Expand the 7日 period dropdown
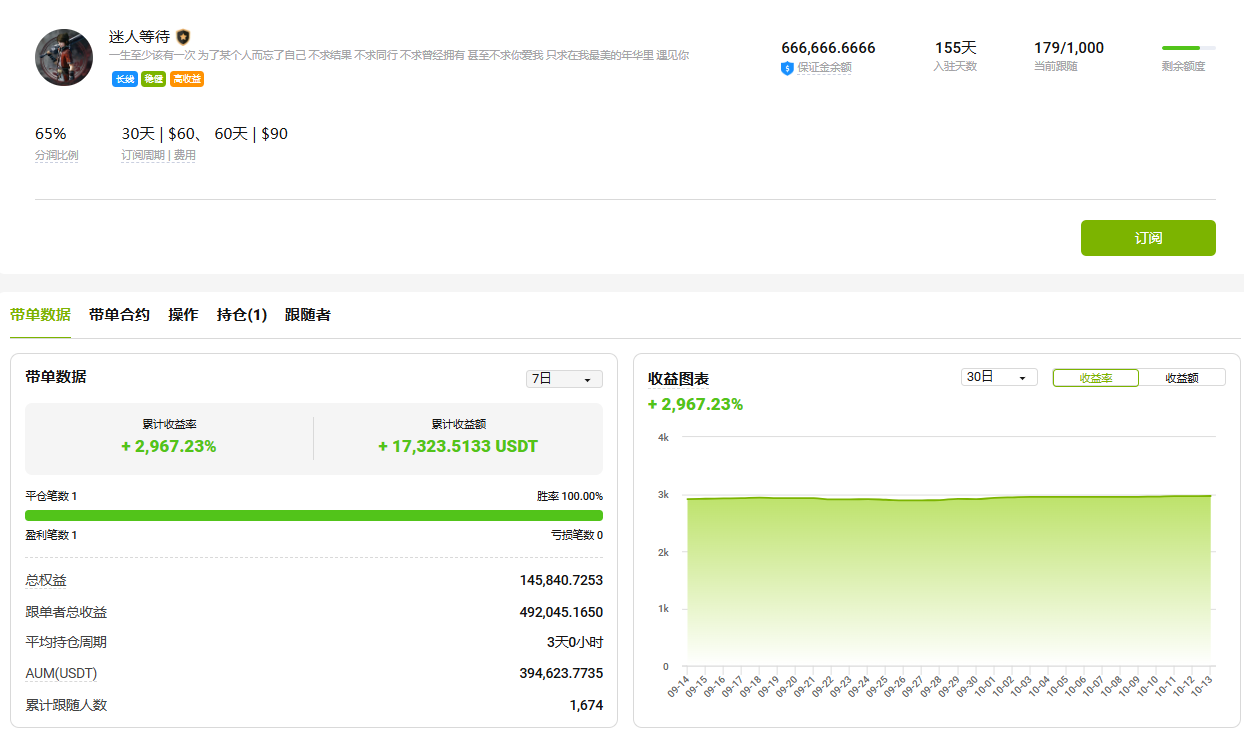 coord(564,379)
